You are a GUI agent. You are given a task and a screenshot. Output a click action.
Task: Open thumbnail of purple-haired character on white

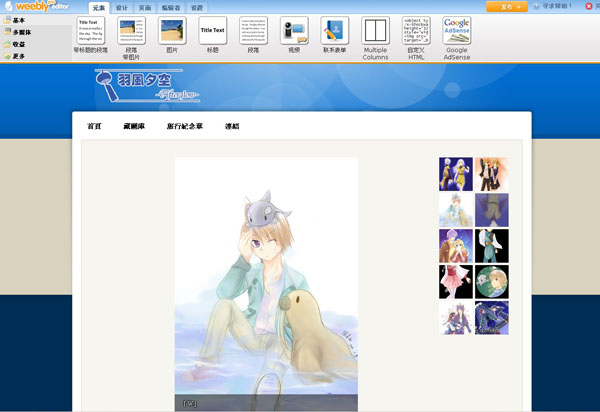pos(456,318)
